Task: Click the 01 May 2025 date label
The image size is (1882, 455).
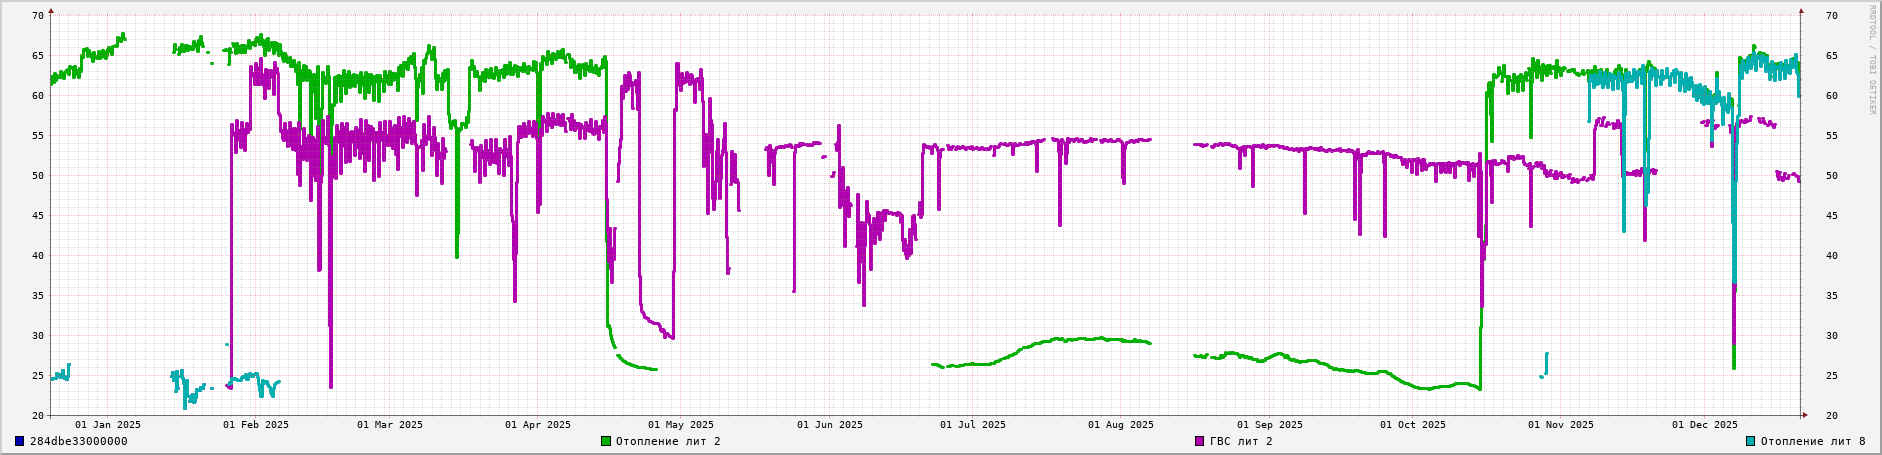Action: click(681, 425)
